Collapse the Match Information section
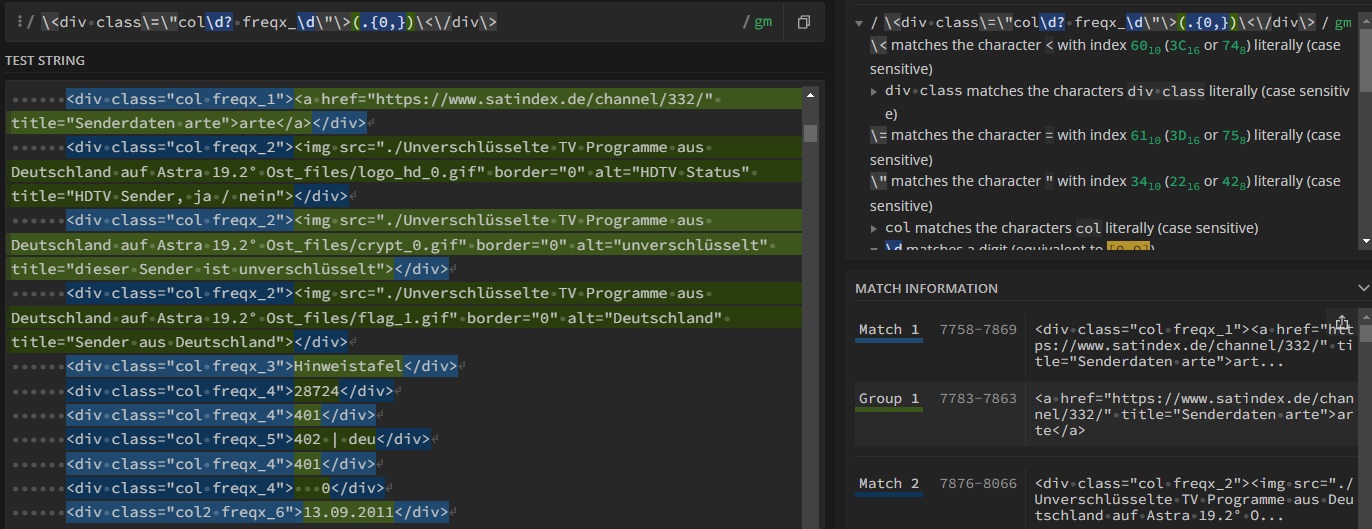Image resolution: width=1372 pixels, height=529 pixels. 1363,288
